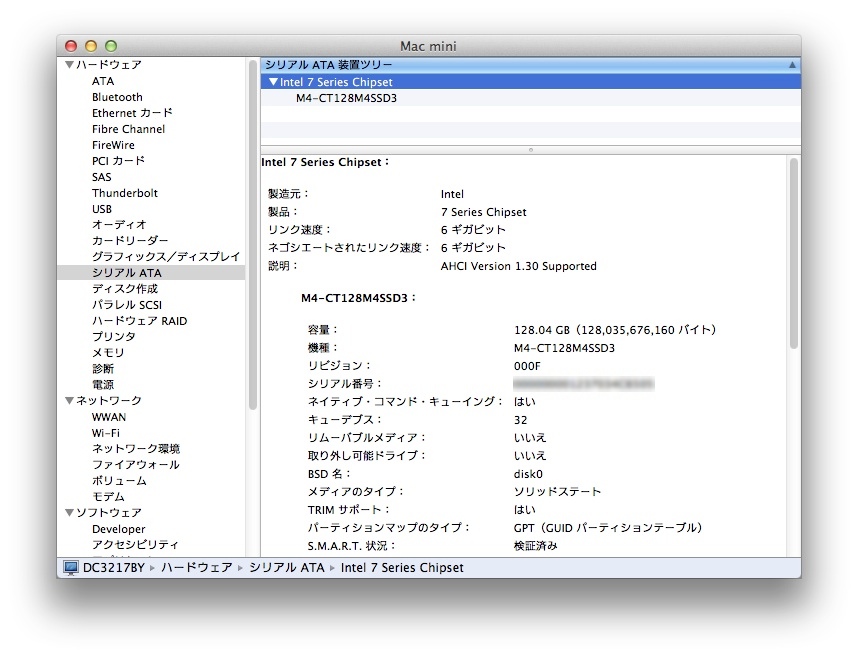Collapse the ネットワーク section triangle
858x657 pixels.
coord(69,400)
